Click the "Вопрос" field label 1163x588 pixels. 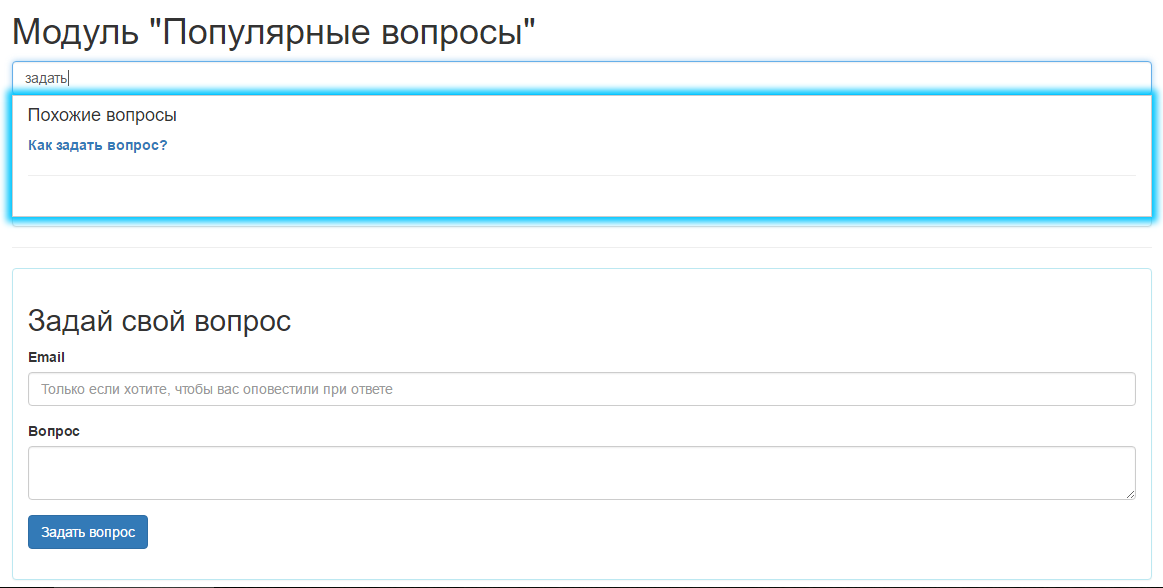click(54, 431)
